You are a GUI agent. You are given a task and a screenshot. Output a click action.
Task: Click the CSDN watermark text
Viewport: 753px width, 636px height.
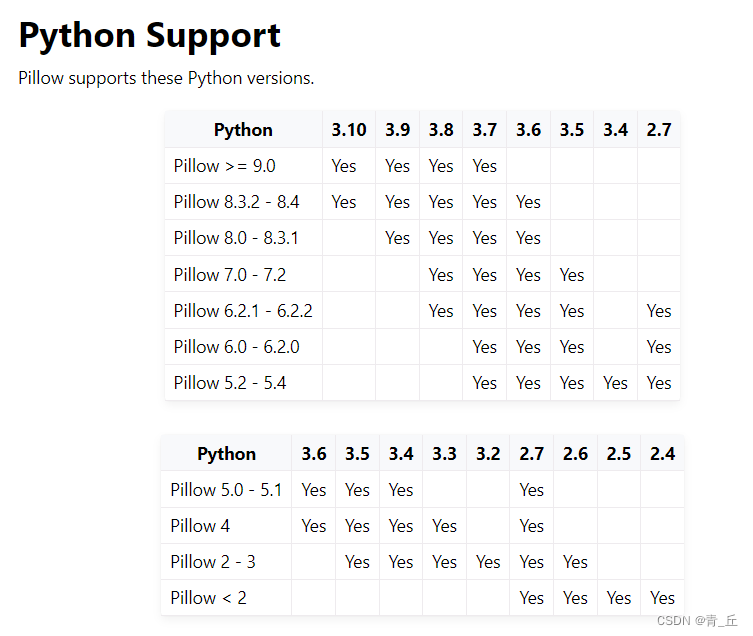coord(697,621)
